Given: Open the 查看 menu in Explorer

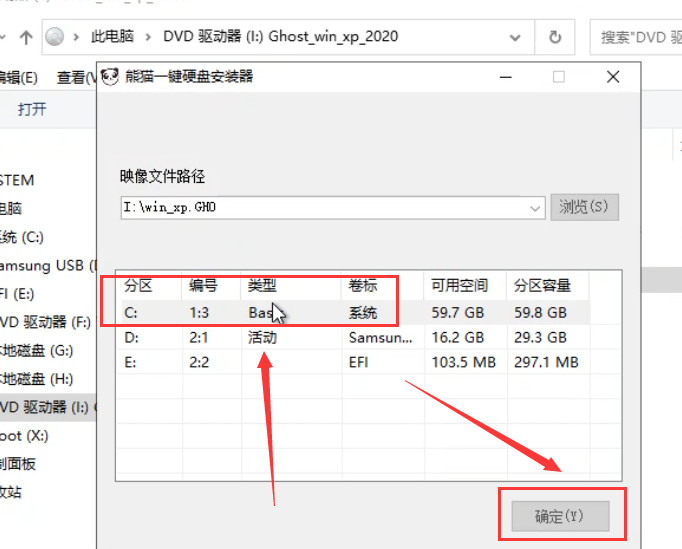Looking at the screenshot, I should (x=77, y=78).
